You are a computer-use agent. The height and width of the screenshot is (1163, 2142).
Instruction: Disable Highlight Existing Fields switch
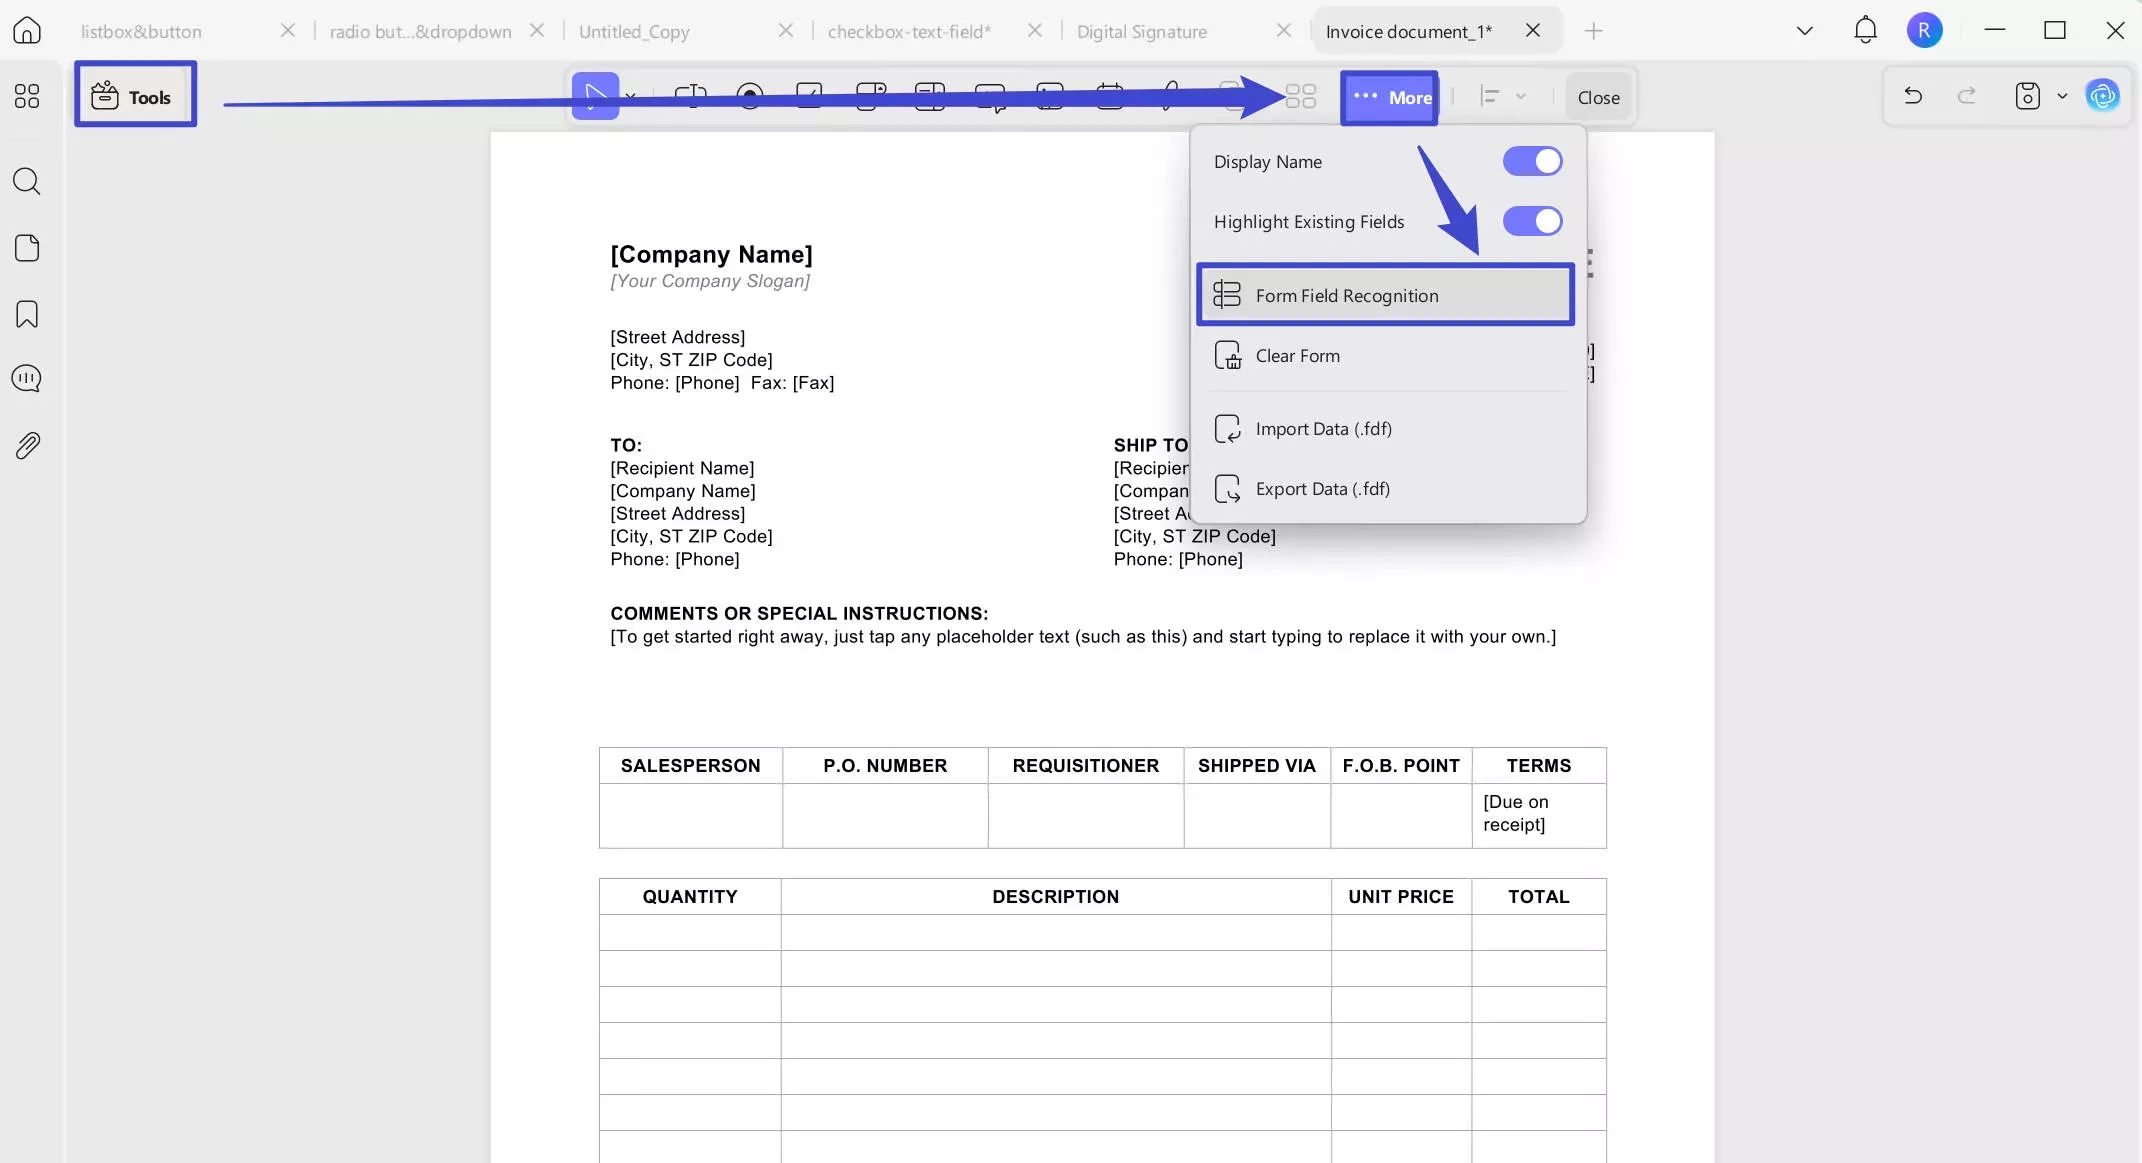tap(1532, 221)
